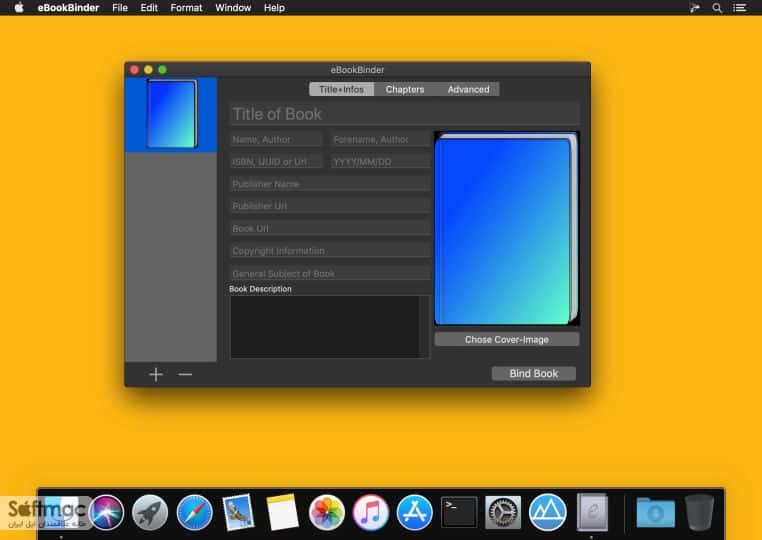The image size is (762, 540).
Task: Click the Bind Book button
Action: click(x=534, y=373)
